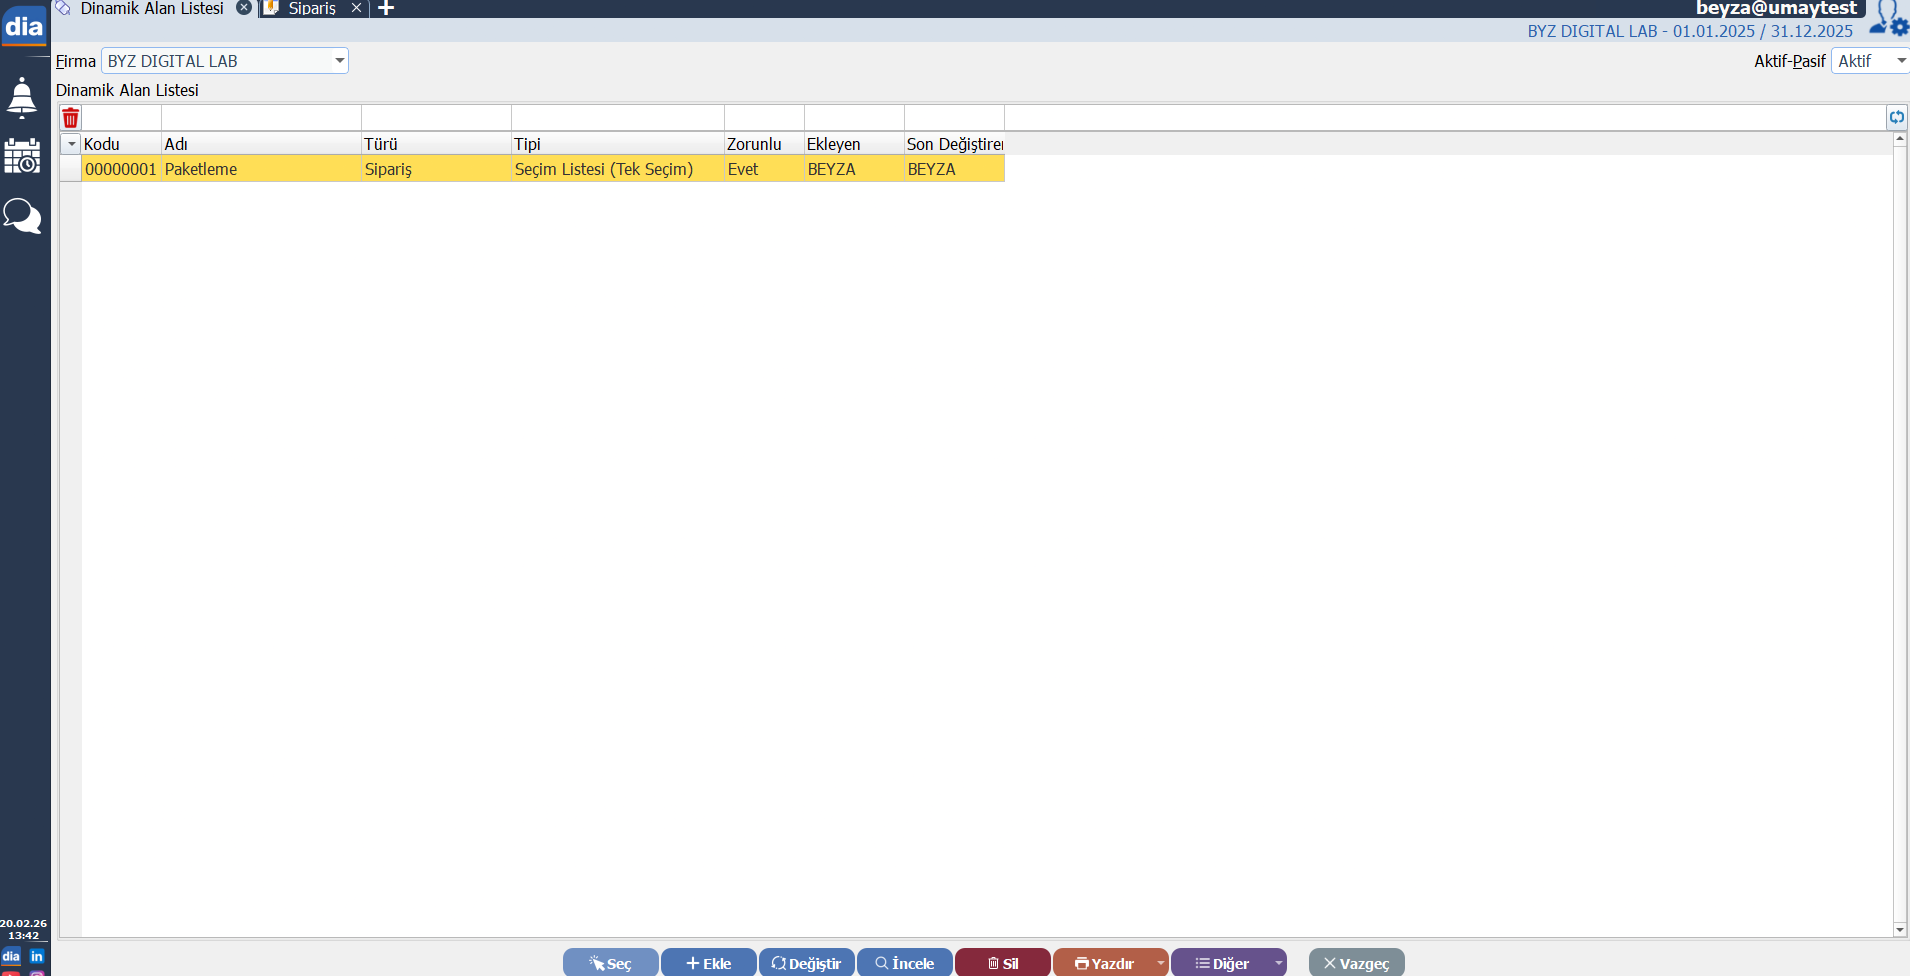Click the red trash filter-clear icon
Image resolution: width=1910 pixels, height=976 pixels.
[70, 118]
